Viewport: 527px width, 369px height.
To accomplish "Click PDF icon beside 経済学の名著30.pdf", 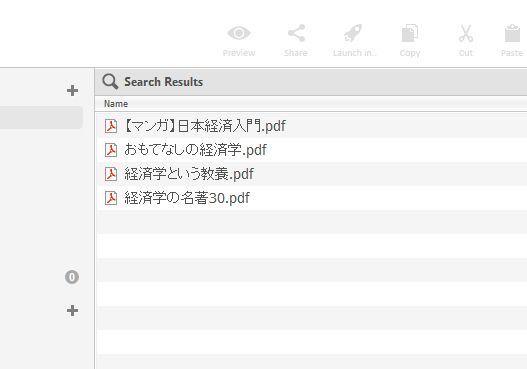I will 111,198.
